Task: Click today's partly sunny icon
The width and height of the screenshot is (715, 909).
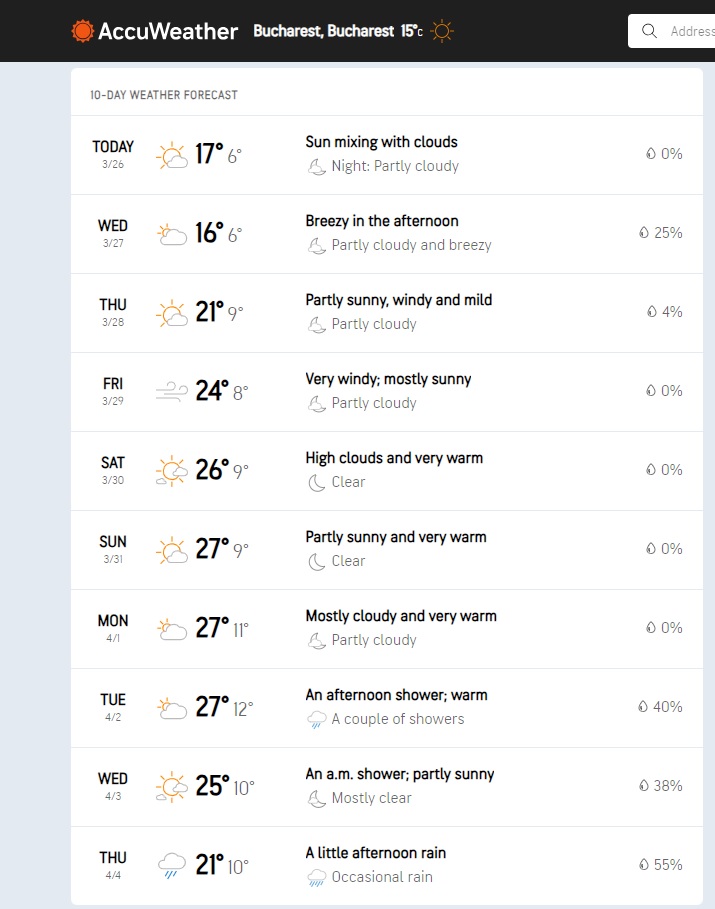Action: tap(172, 155)
